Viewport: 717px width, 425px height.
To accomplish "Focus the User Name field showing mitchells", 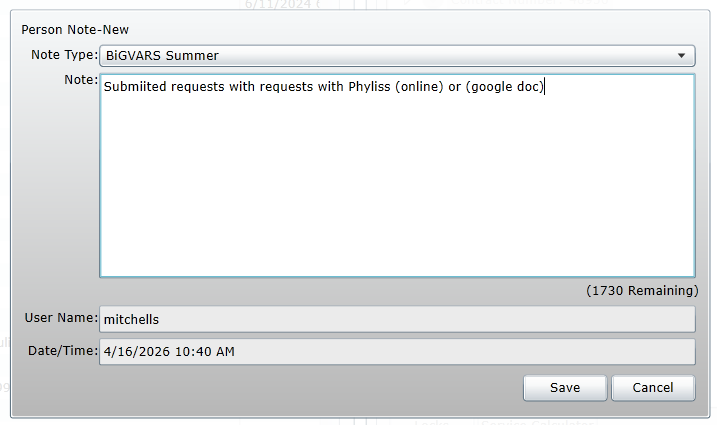I will [397, 319].
